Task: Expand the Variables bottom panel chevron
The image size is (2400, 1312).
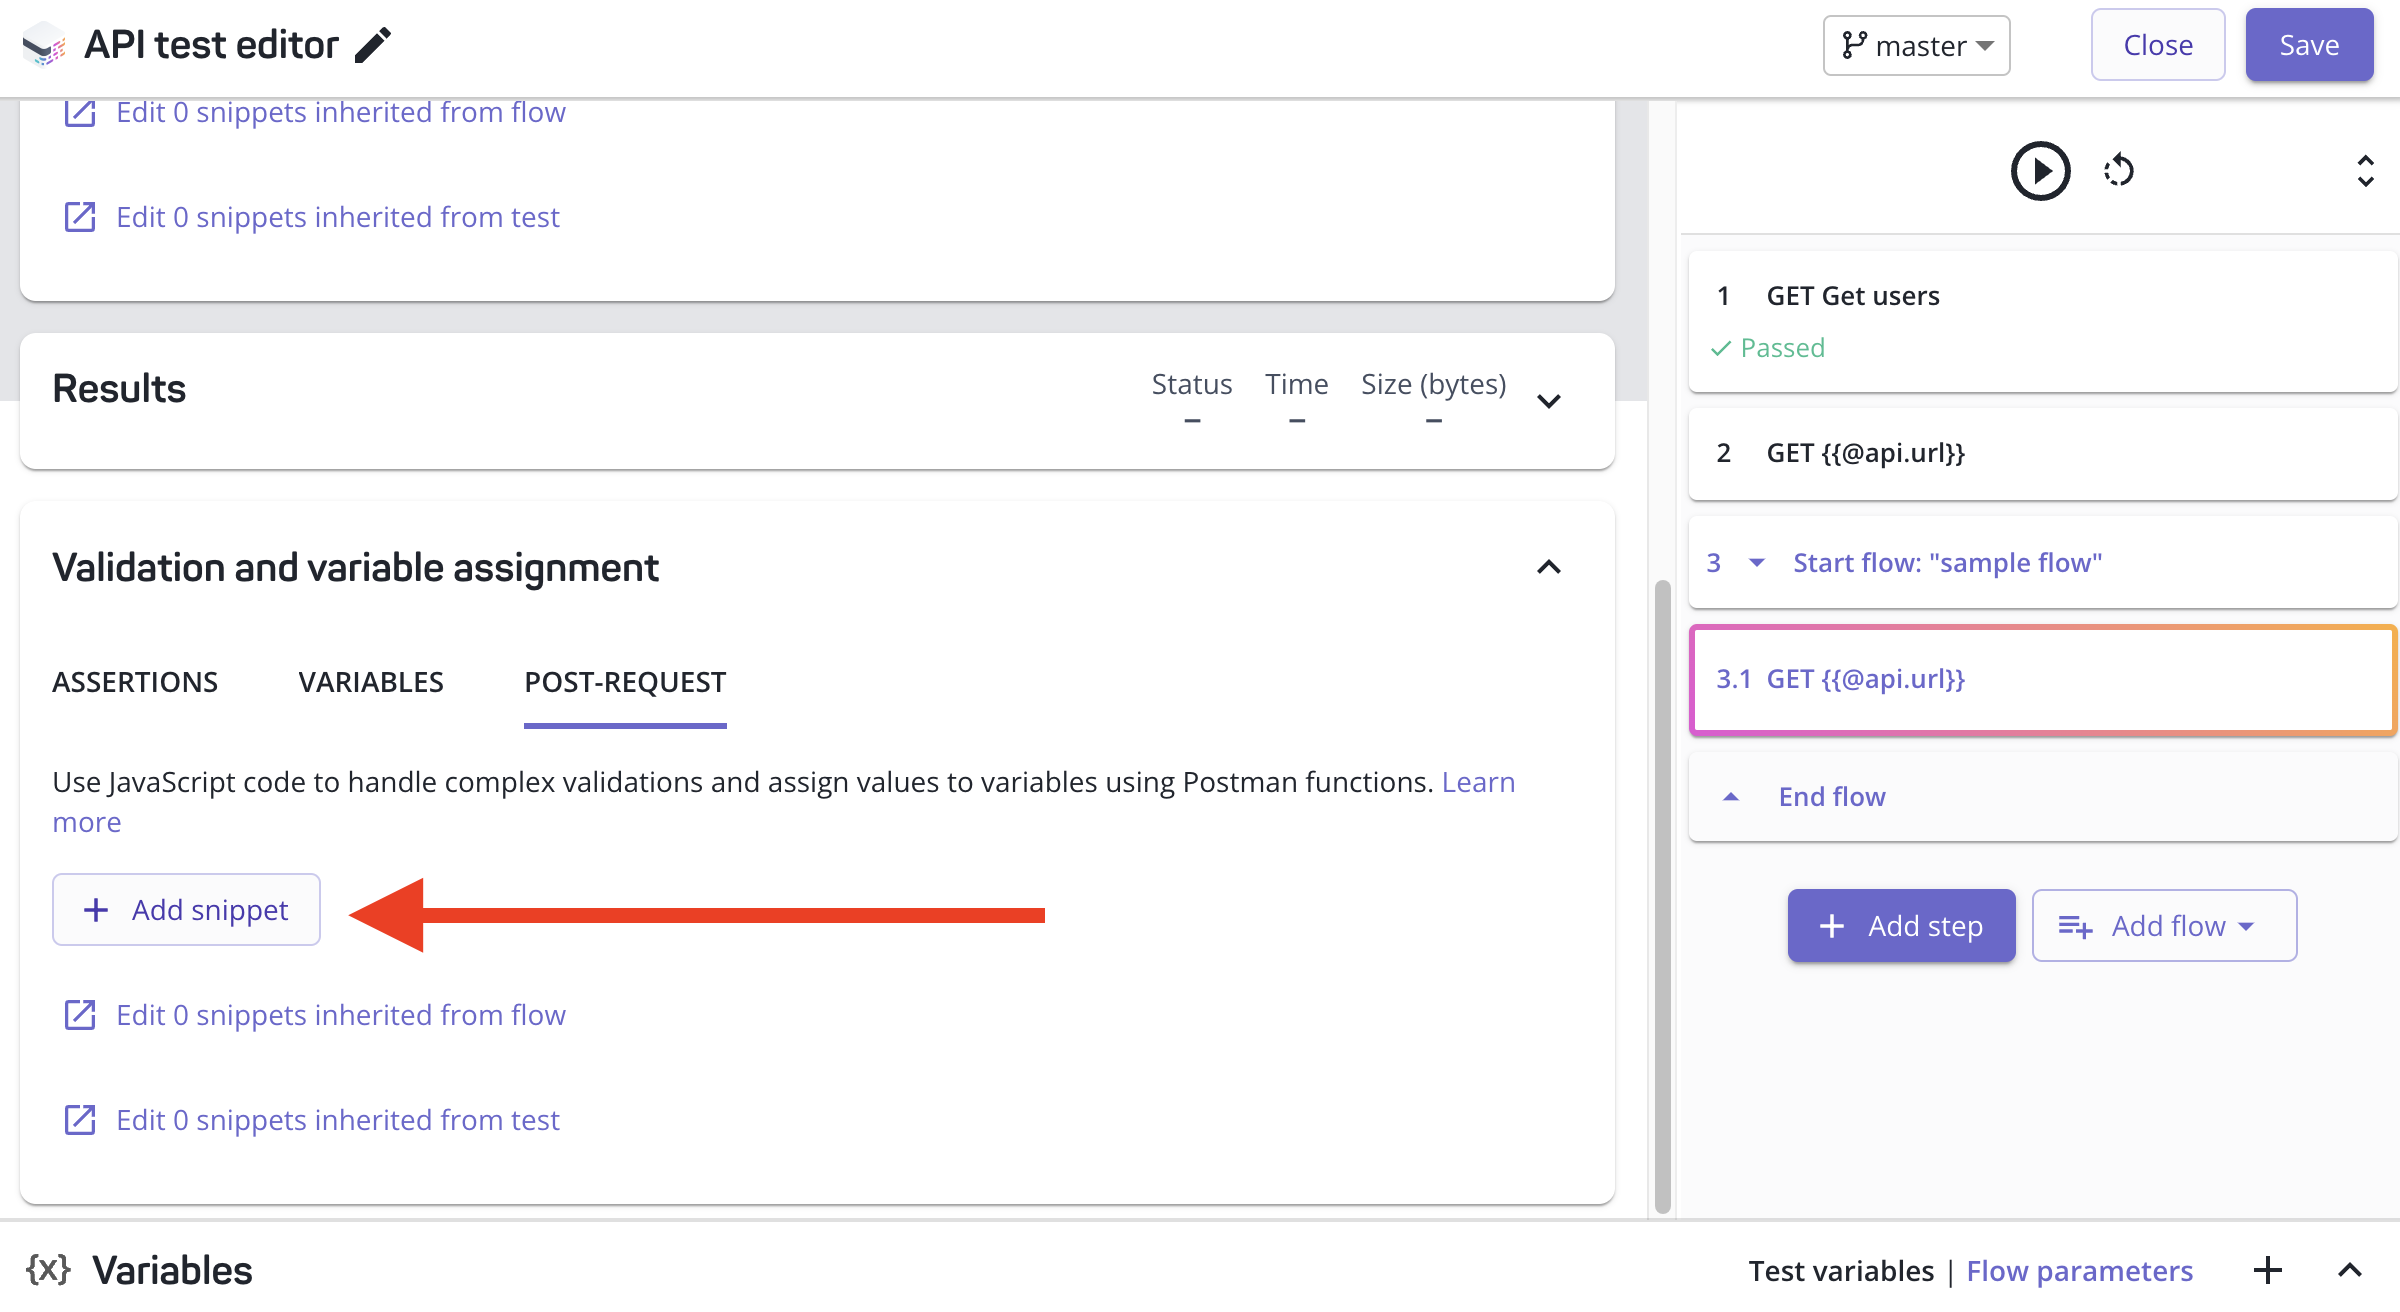Action: tap(2349, 1270)
